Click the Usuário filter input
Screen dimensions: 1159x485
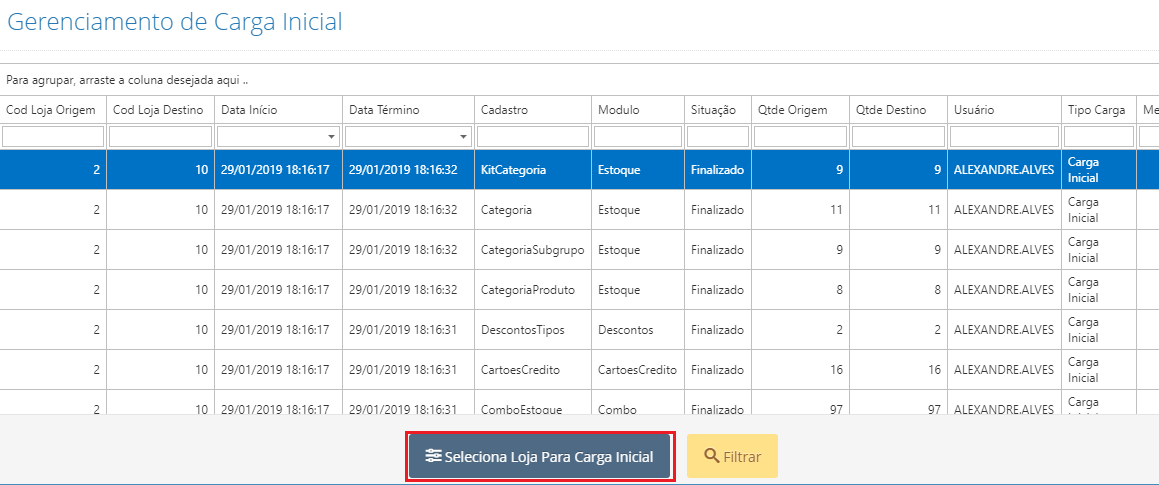[1004, 137]
